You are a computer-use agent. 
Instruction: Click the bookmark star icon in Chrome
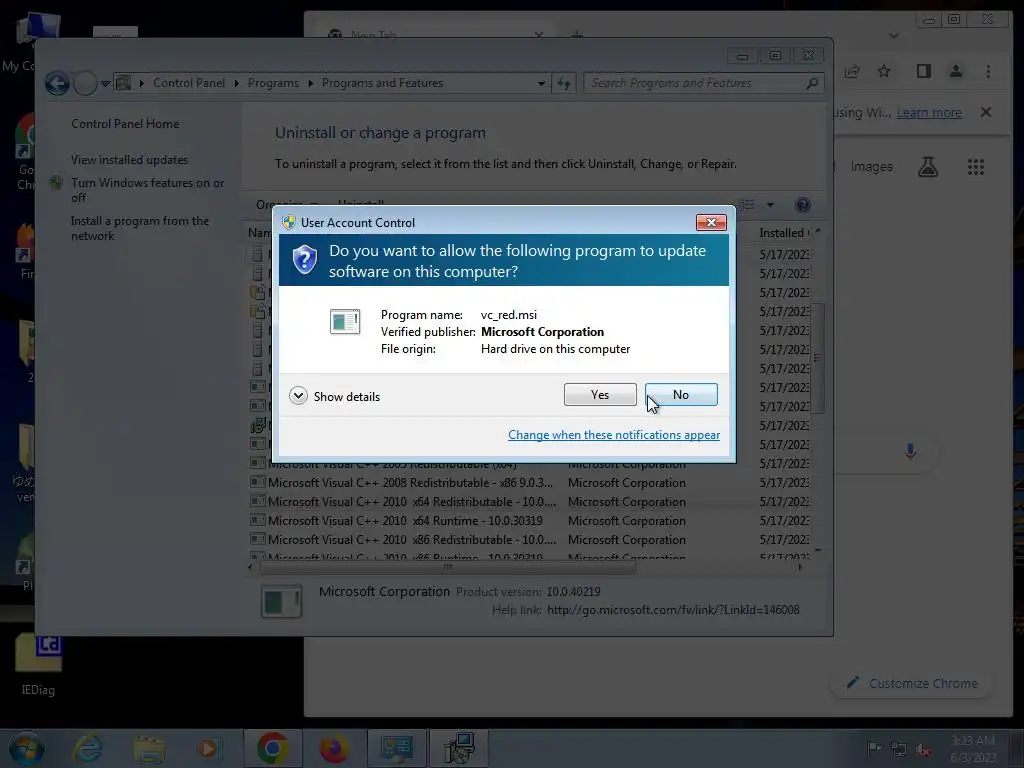[x=884, y=71]
